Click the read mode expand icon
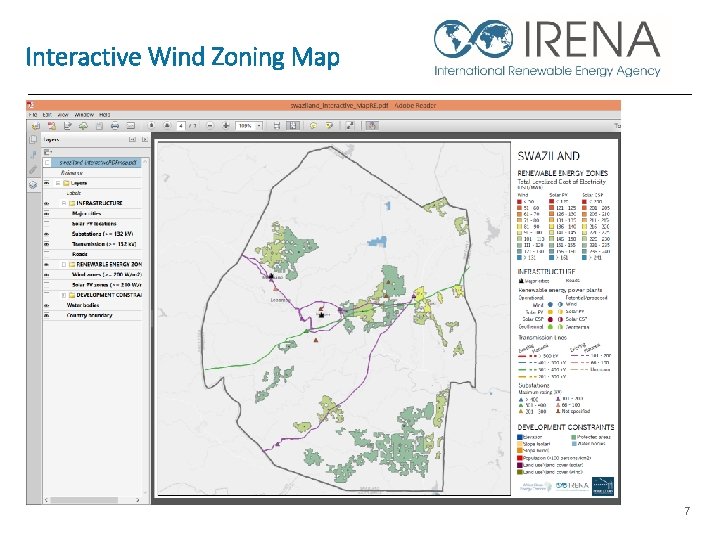Screen dimensions: 720x540 (350, 125)
